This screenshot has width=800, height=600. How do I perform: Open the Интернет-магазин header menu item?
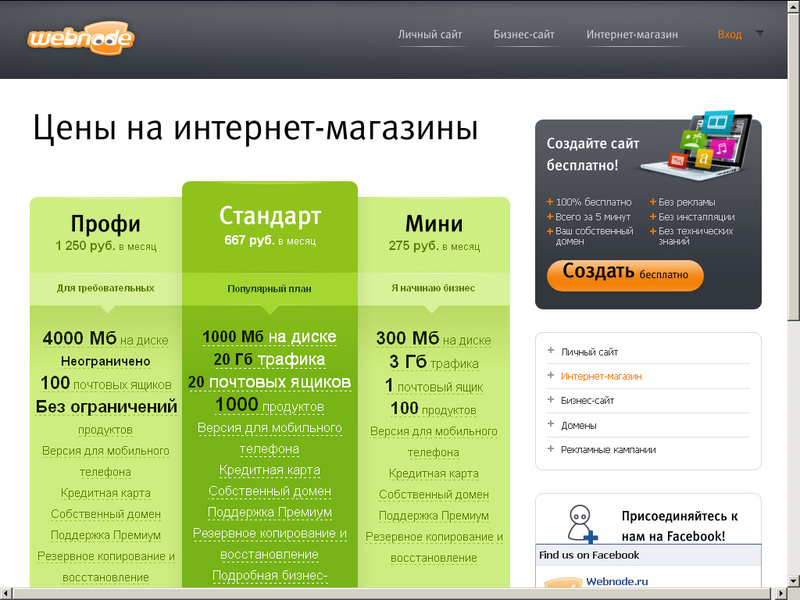coord(632,35)
